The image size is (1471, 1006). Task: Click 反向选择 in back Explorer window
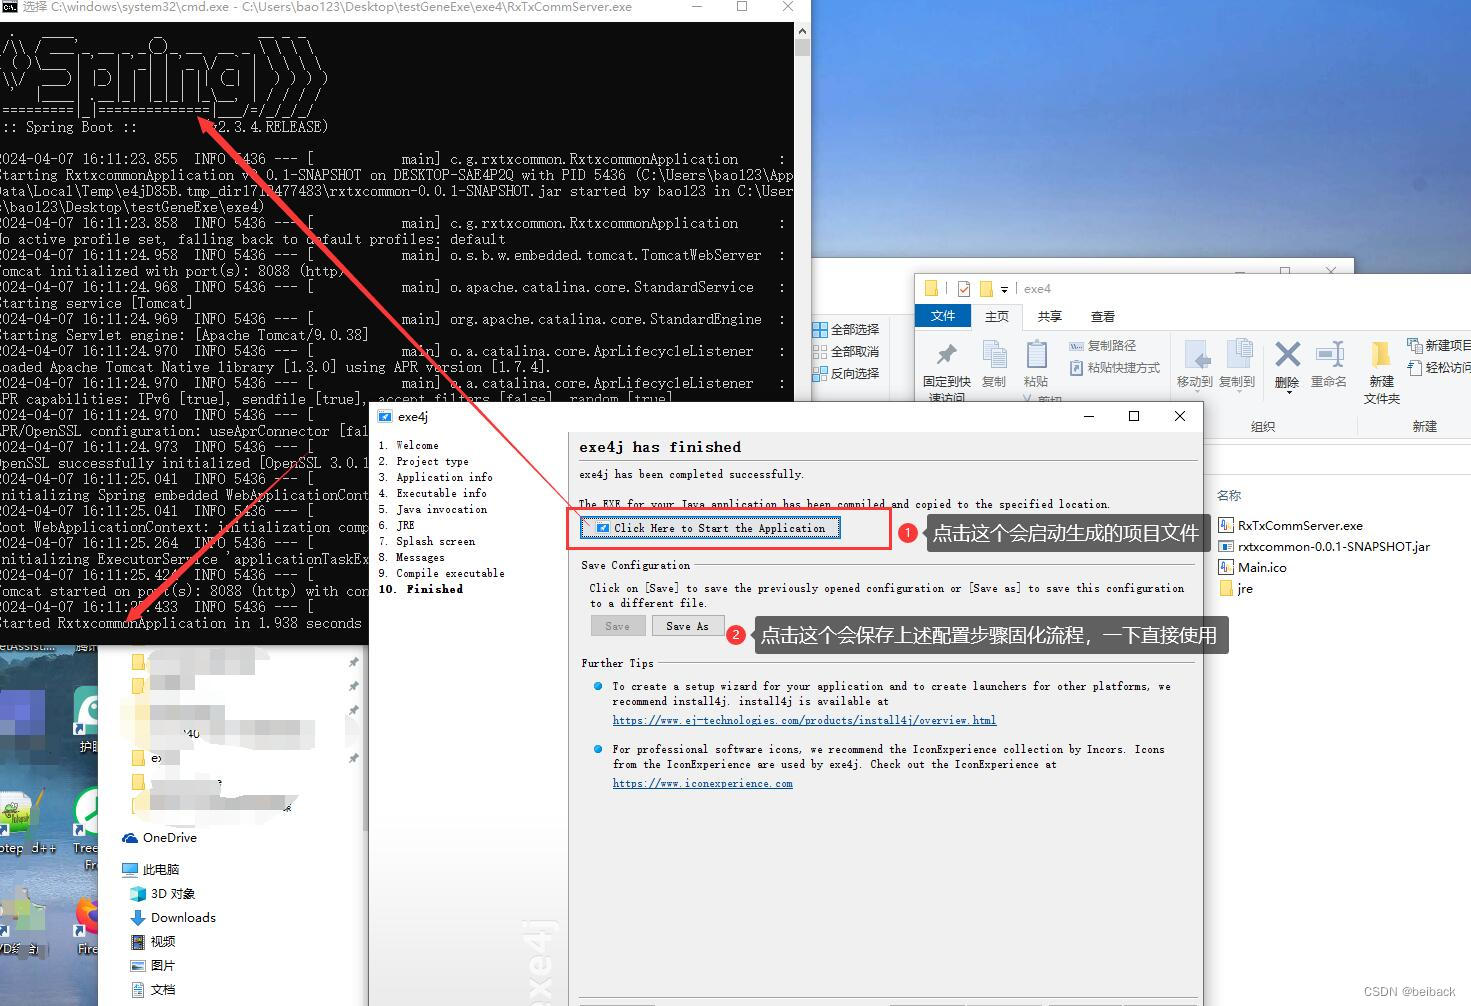coord(846,373)
